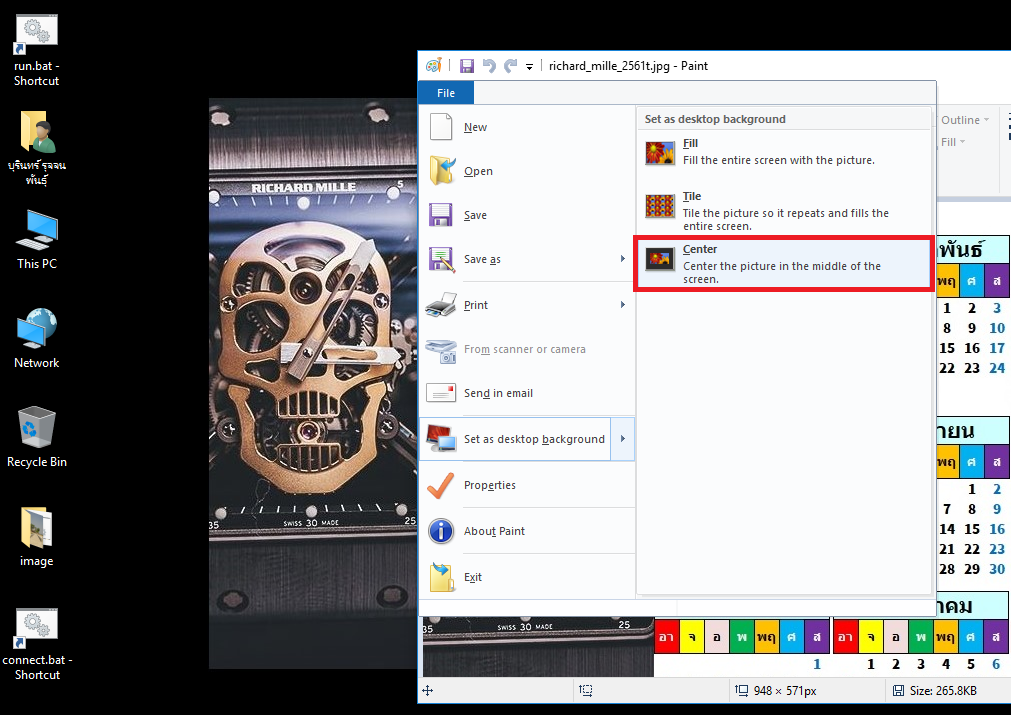
Task: Expand Set as desktop background submenu arrow
Action: coord(623,439)
